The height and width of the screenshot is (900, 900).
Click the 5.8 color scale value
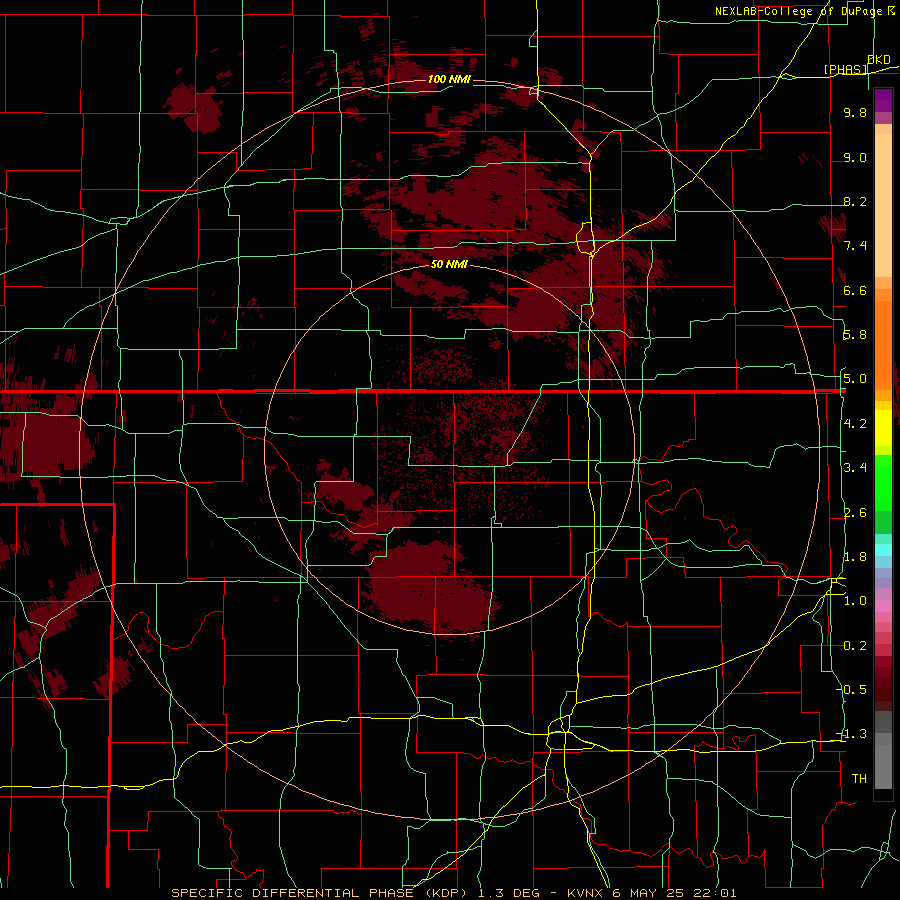coord(855,335)
